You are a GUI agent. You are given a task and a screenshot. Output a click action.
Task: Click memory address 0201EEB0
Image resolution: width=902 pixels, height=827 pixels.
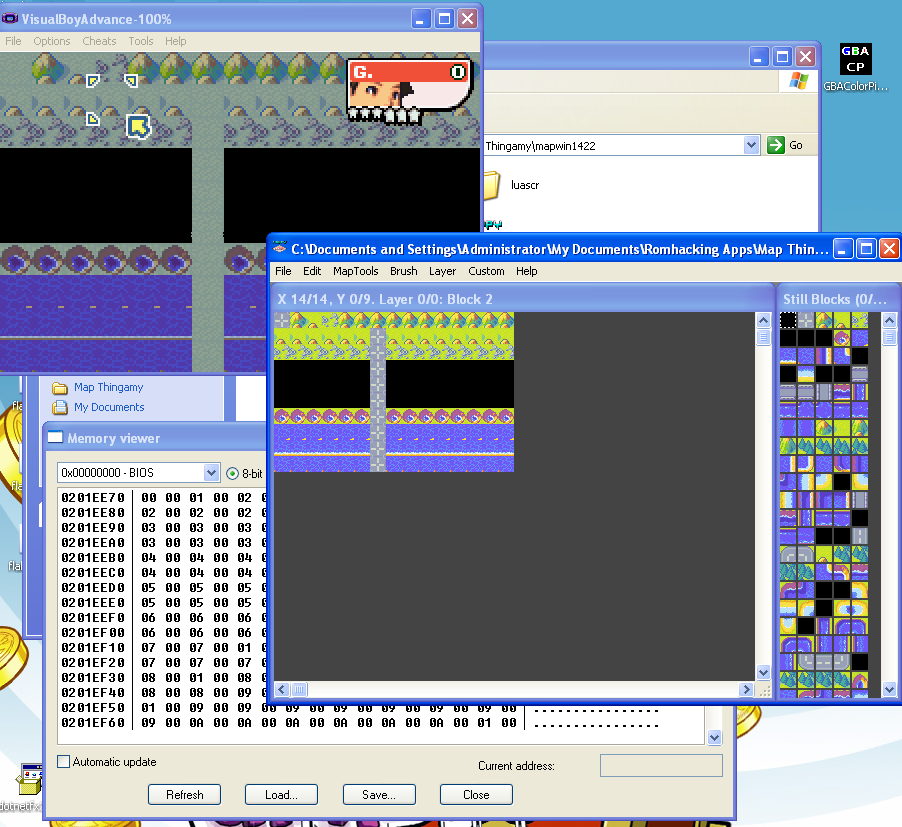click(x=93, y=557)
